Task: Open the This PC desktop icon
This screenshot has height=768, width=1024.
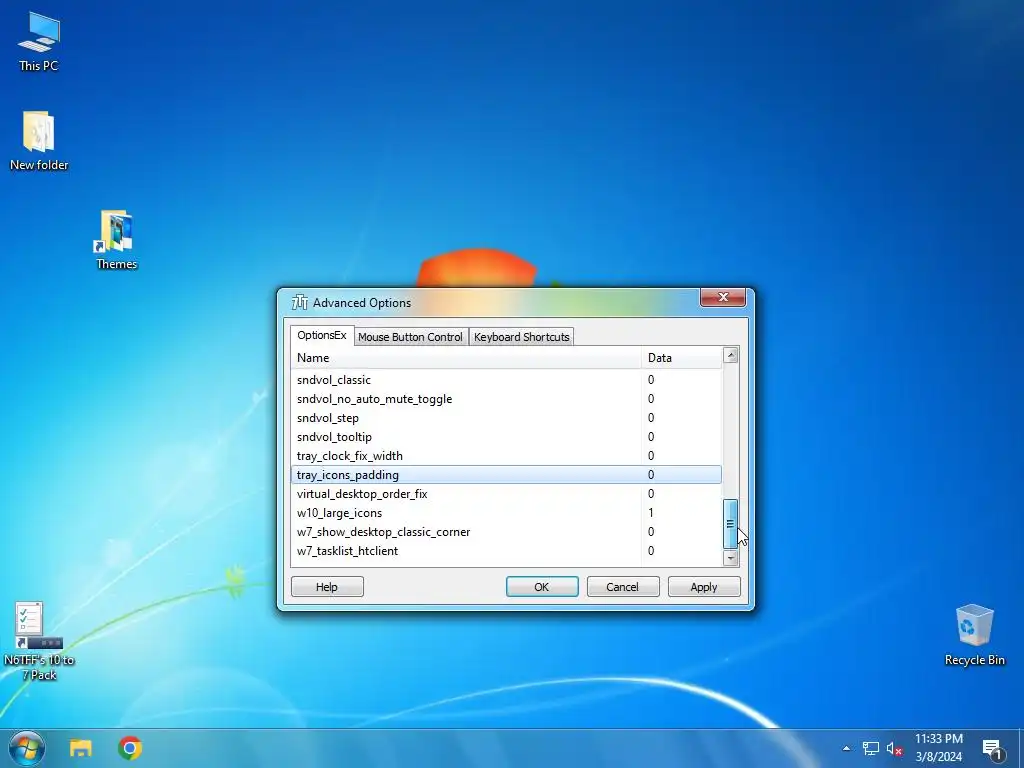Action: coord(39,40)
